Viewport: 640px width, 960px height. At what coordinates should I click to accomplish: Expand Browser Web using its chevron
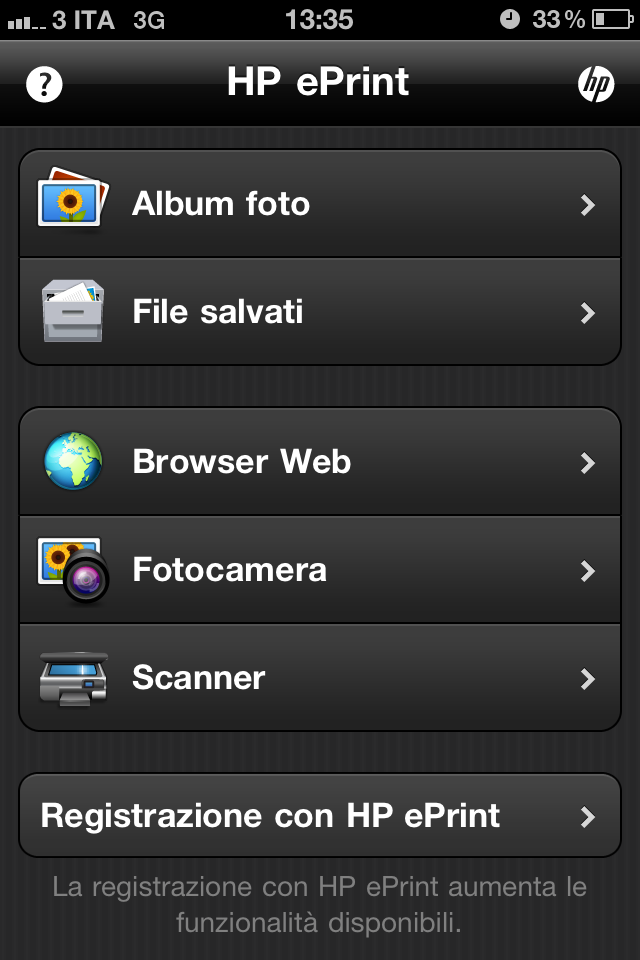pos(588,463)
